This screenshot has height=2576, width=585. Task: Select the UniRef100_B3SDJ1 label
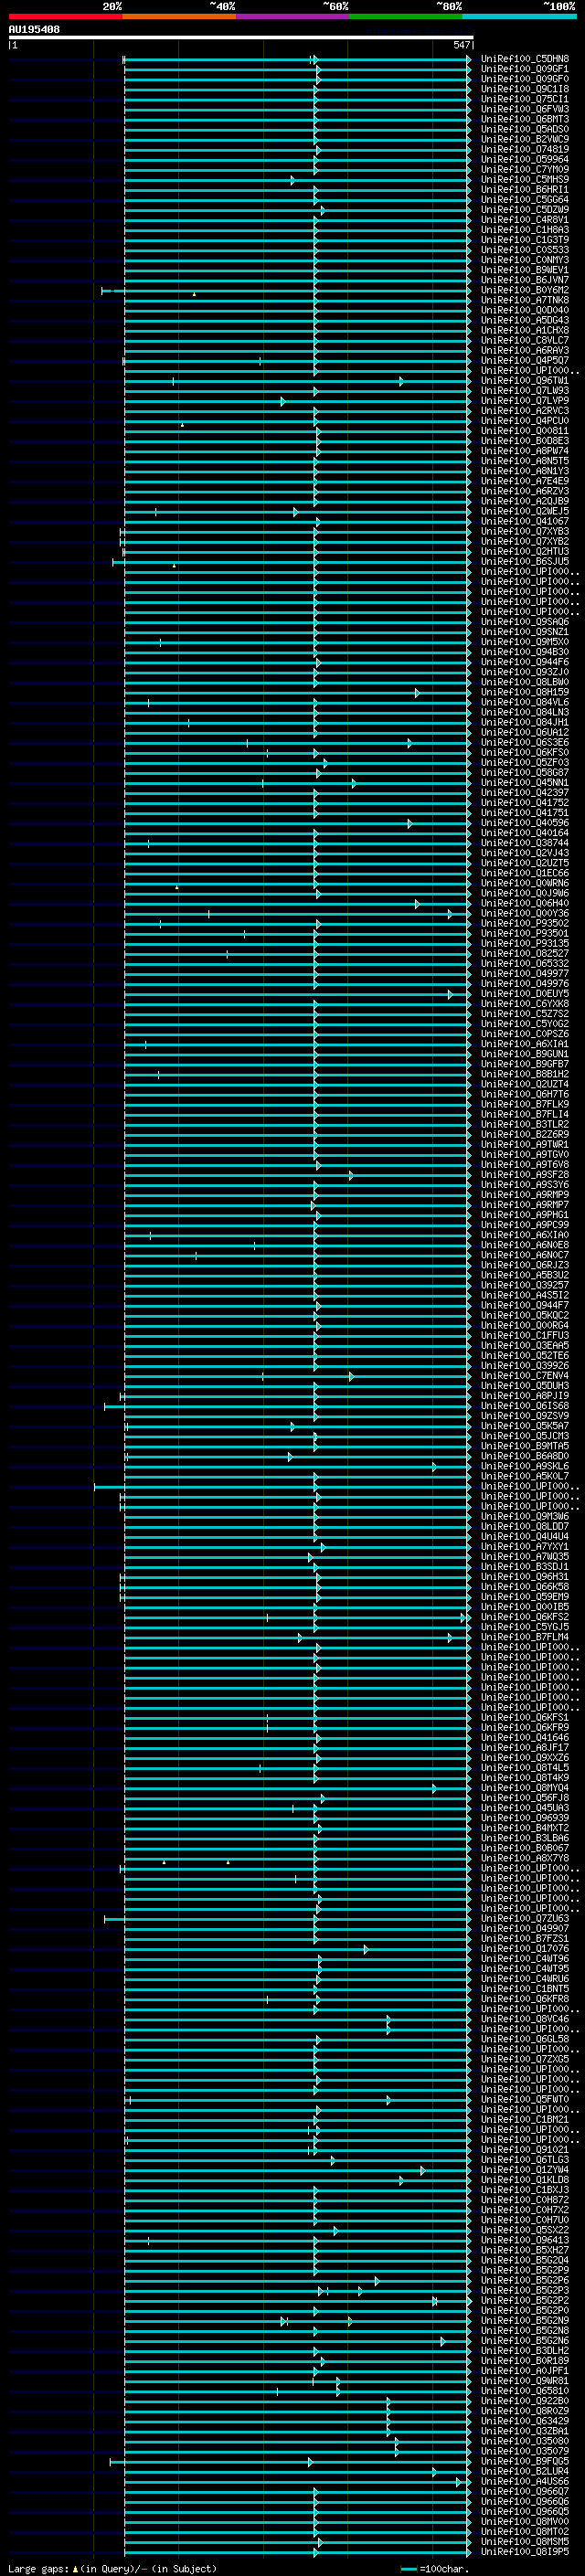pyautogui.click(x=525, y=1567)
